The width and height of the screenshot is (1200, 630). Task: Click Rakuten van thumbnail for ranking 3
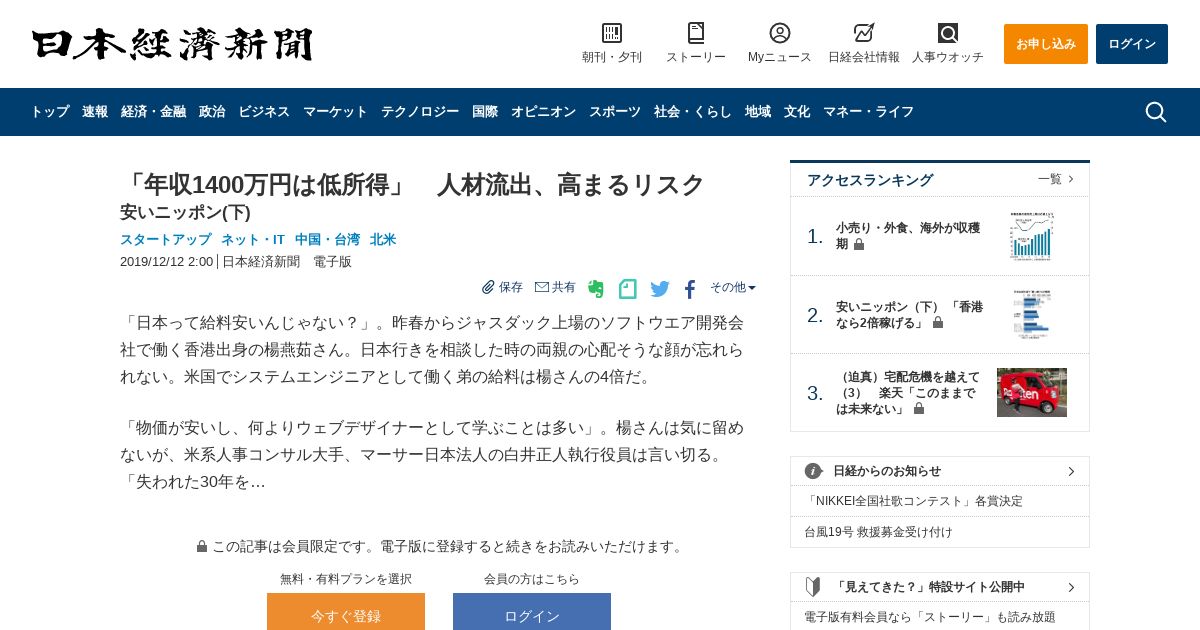1032,392
